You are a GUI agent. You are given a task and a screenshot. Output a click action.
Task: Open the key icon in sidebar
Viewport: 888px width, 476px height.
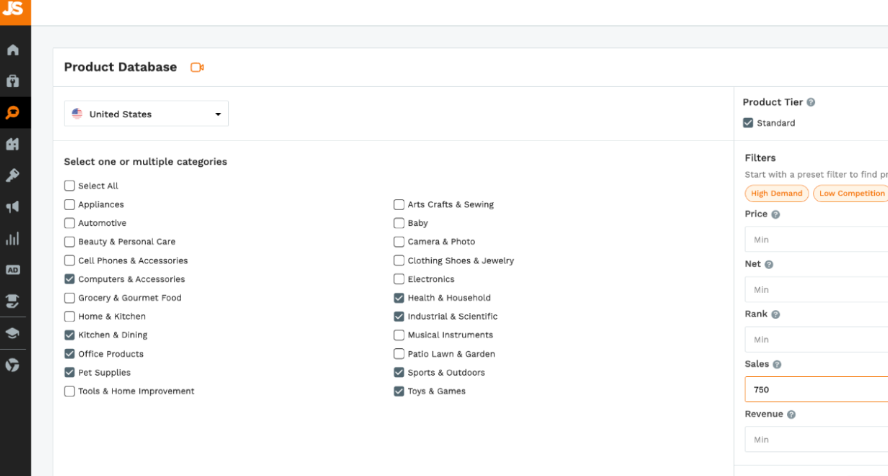tap(12, 175)
